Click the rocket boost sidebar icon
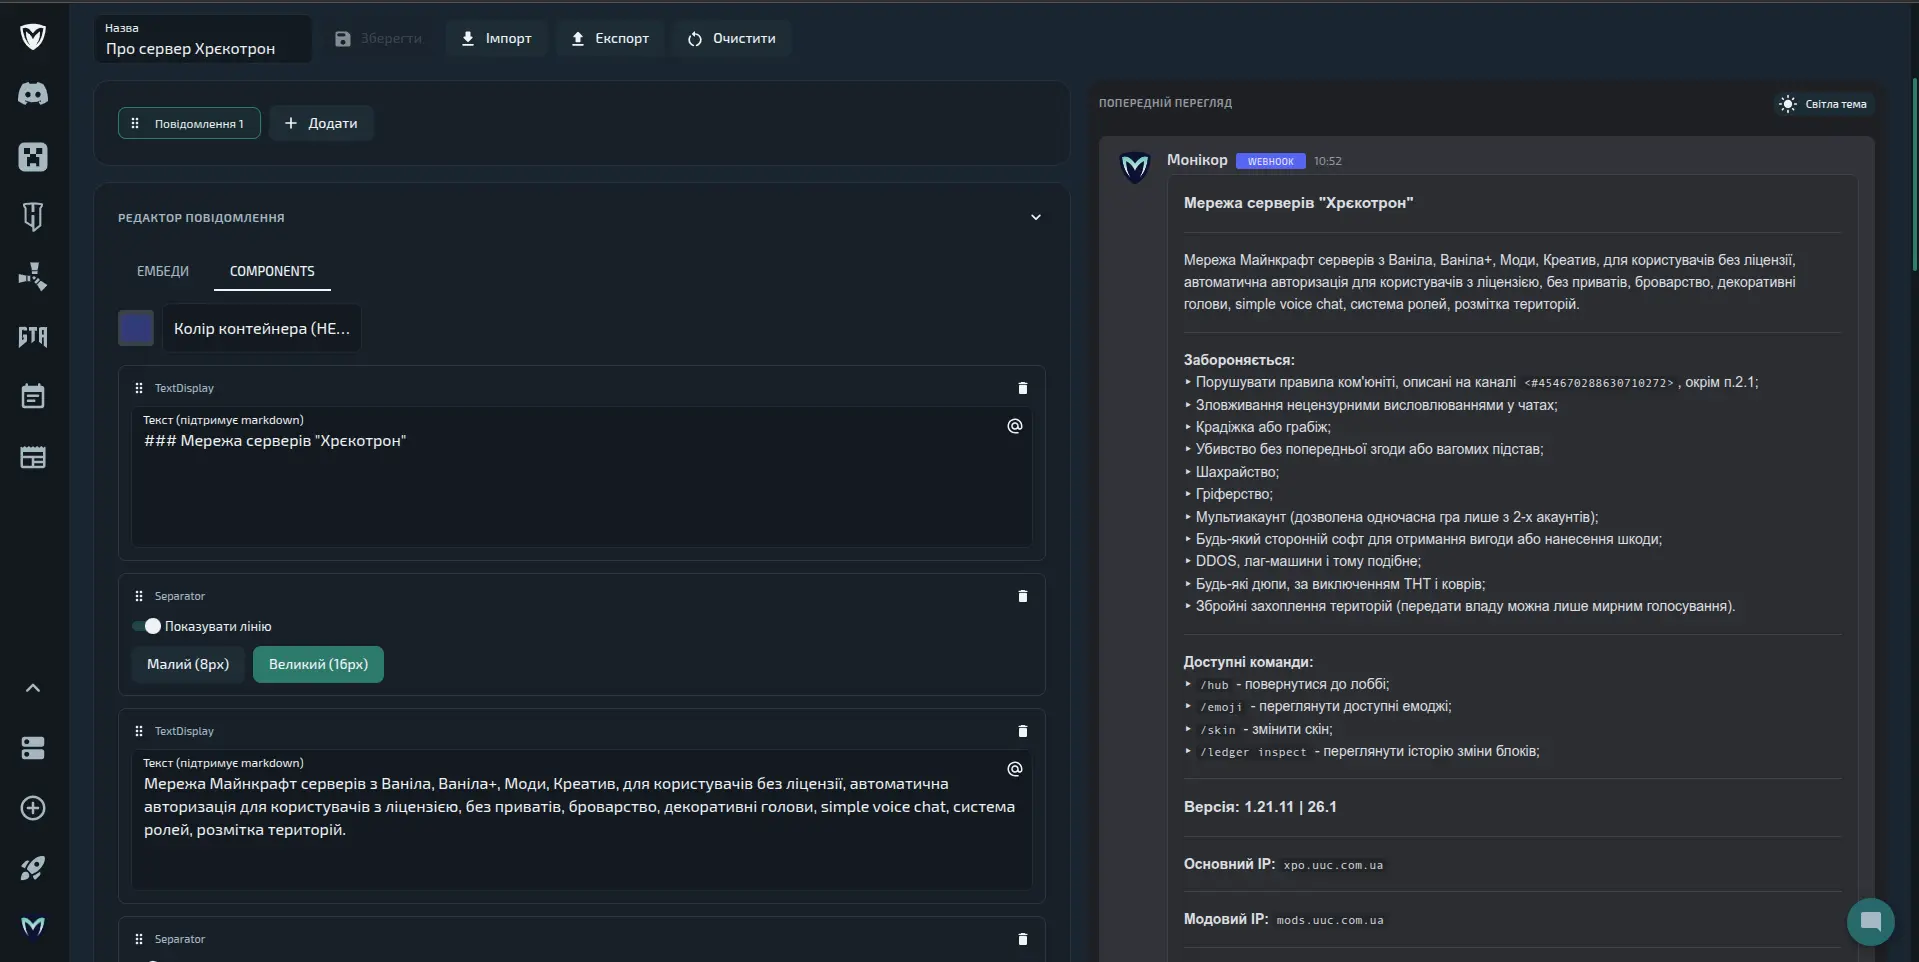This screenshot has width=1919, height=962. click(x=33, y=868)
